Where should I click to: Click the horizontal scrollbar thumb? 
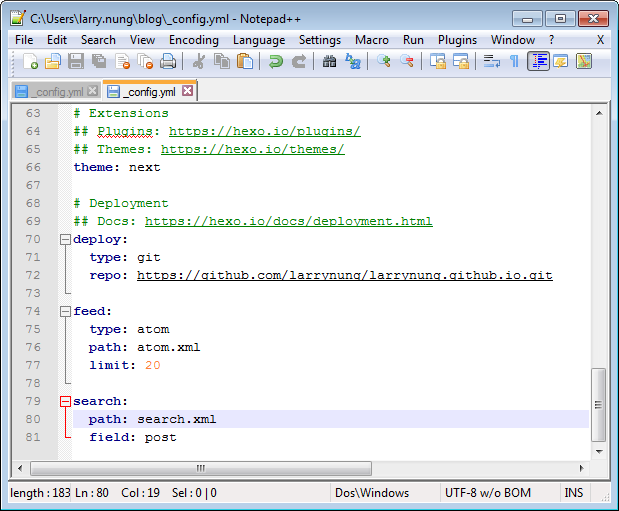point(201,468)
